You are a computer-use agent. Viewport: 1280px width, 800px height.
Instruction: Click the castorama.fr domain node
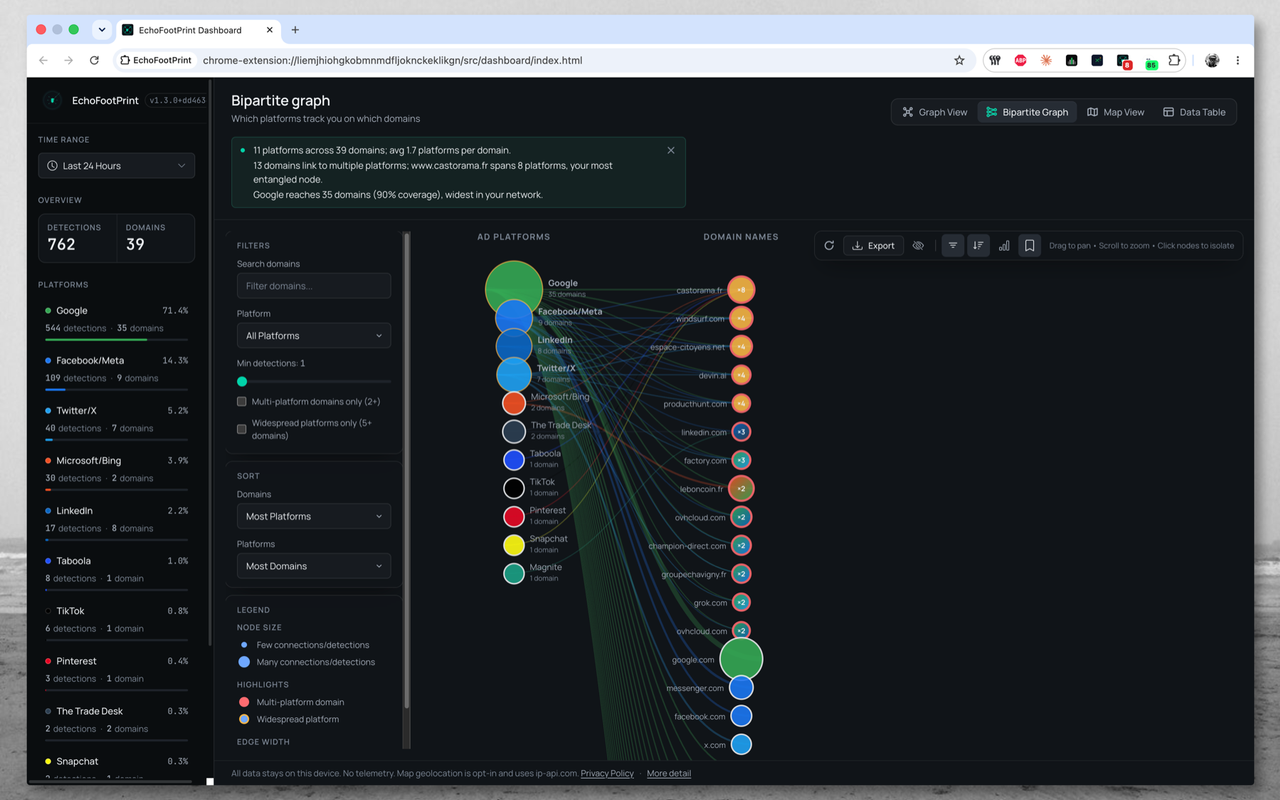741,290
